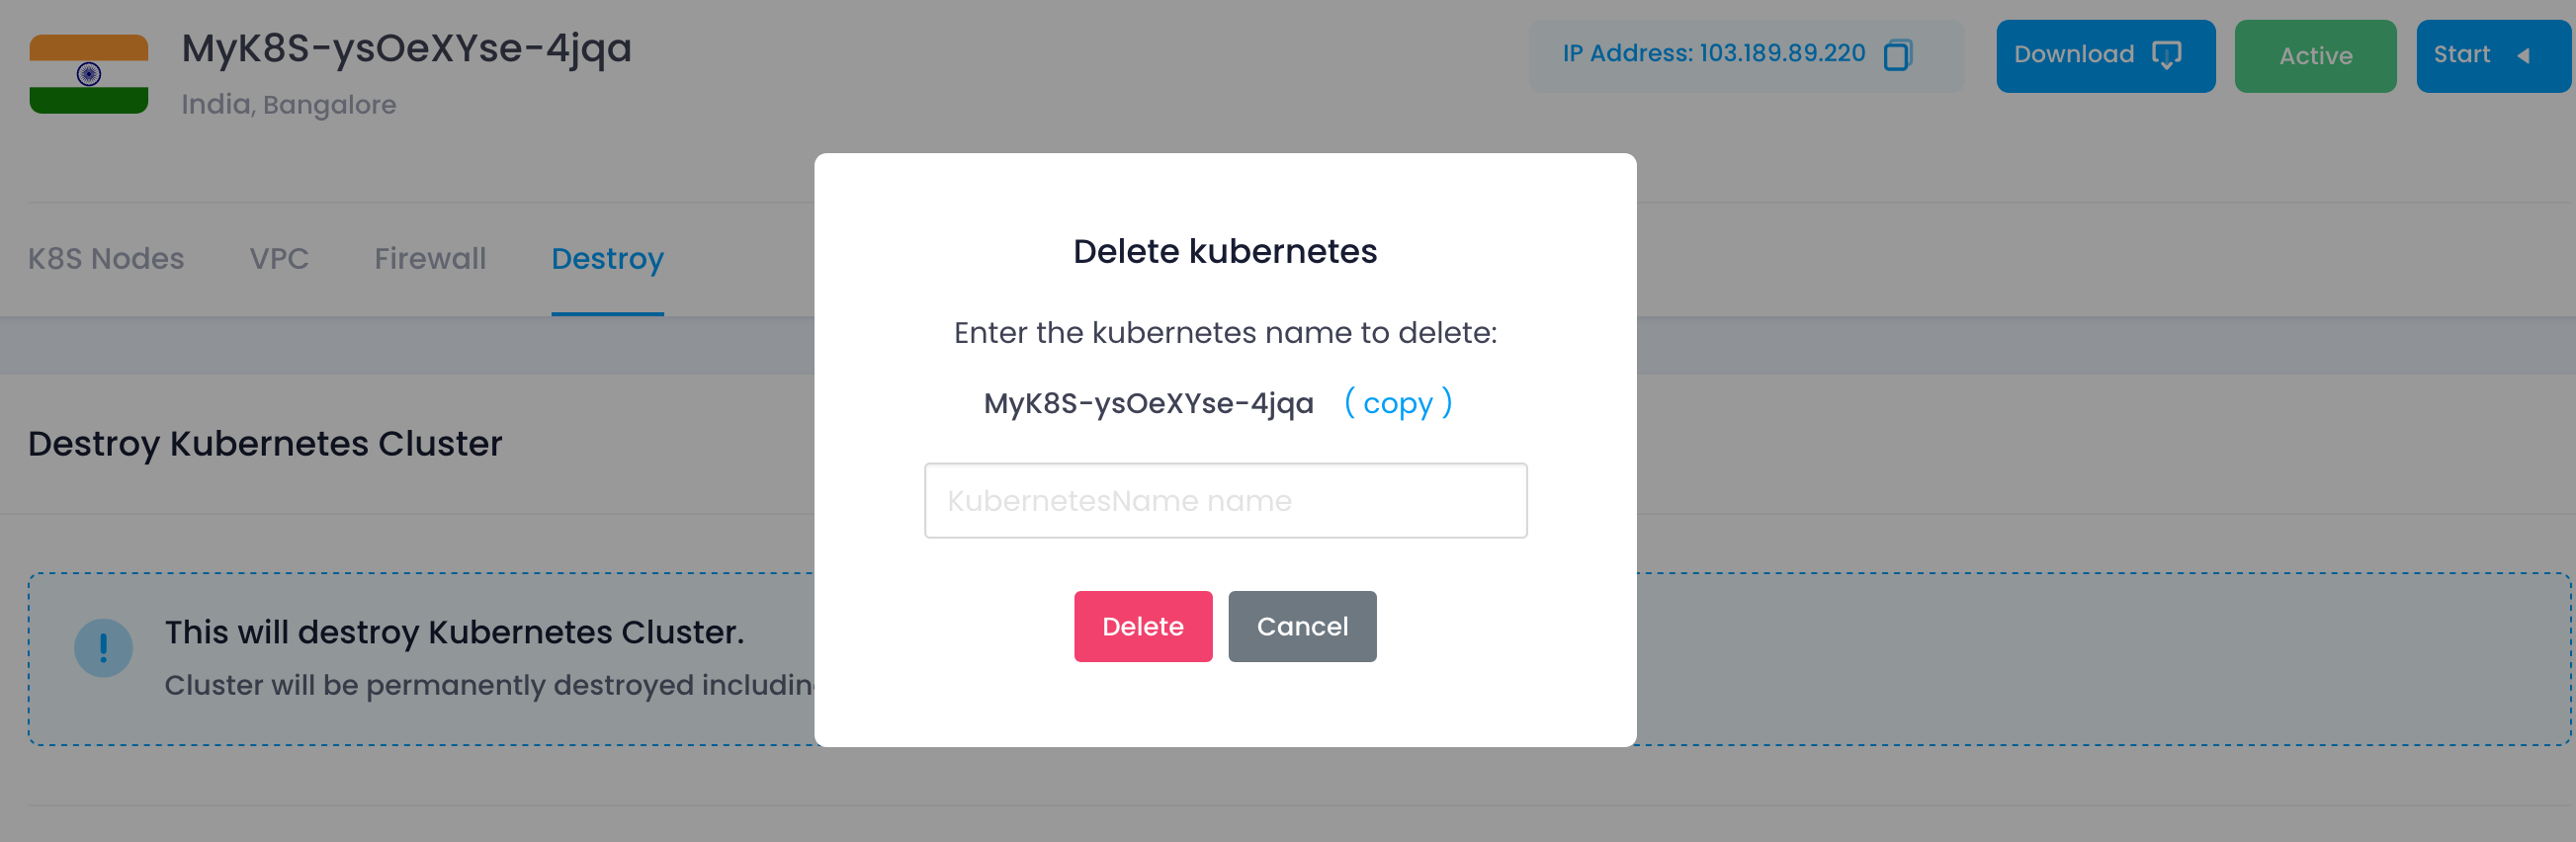
Task: Click the India flag icon
Action: (x=89, y=74)
